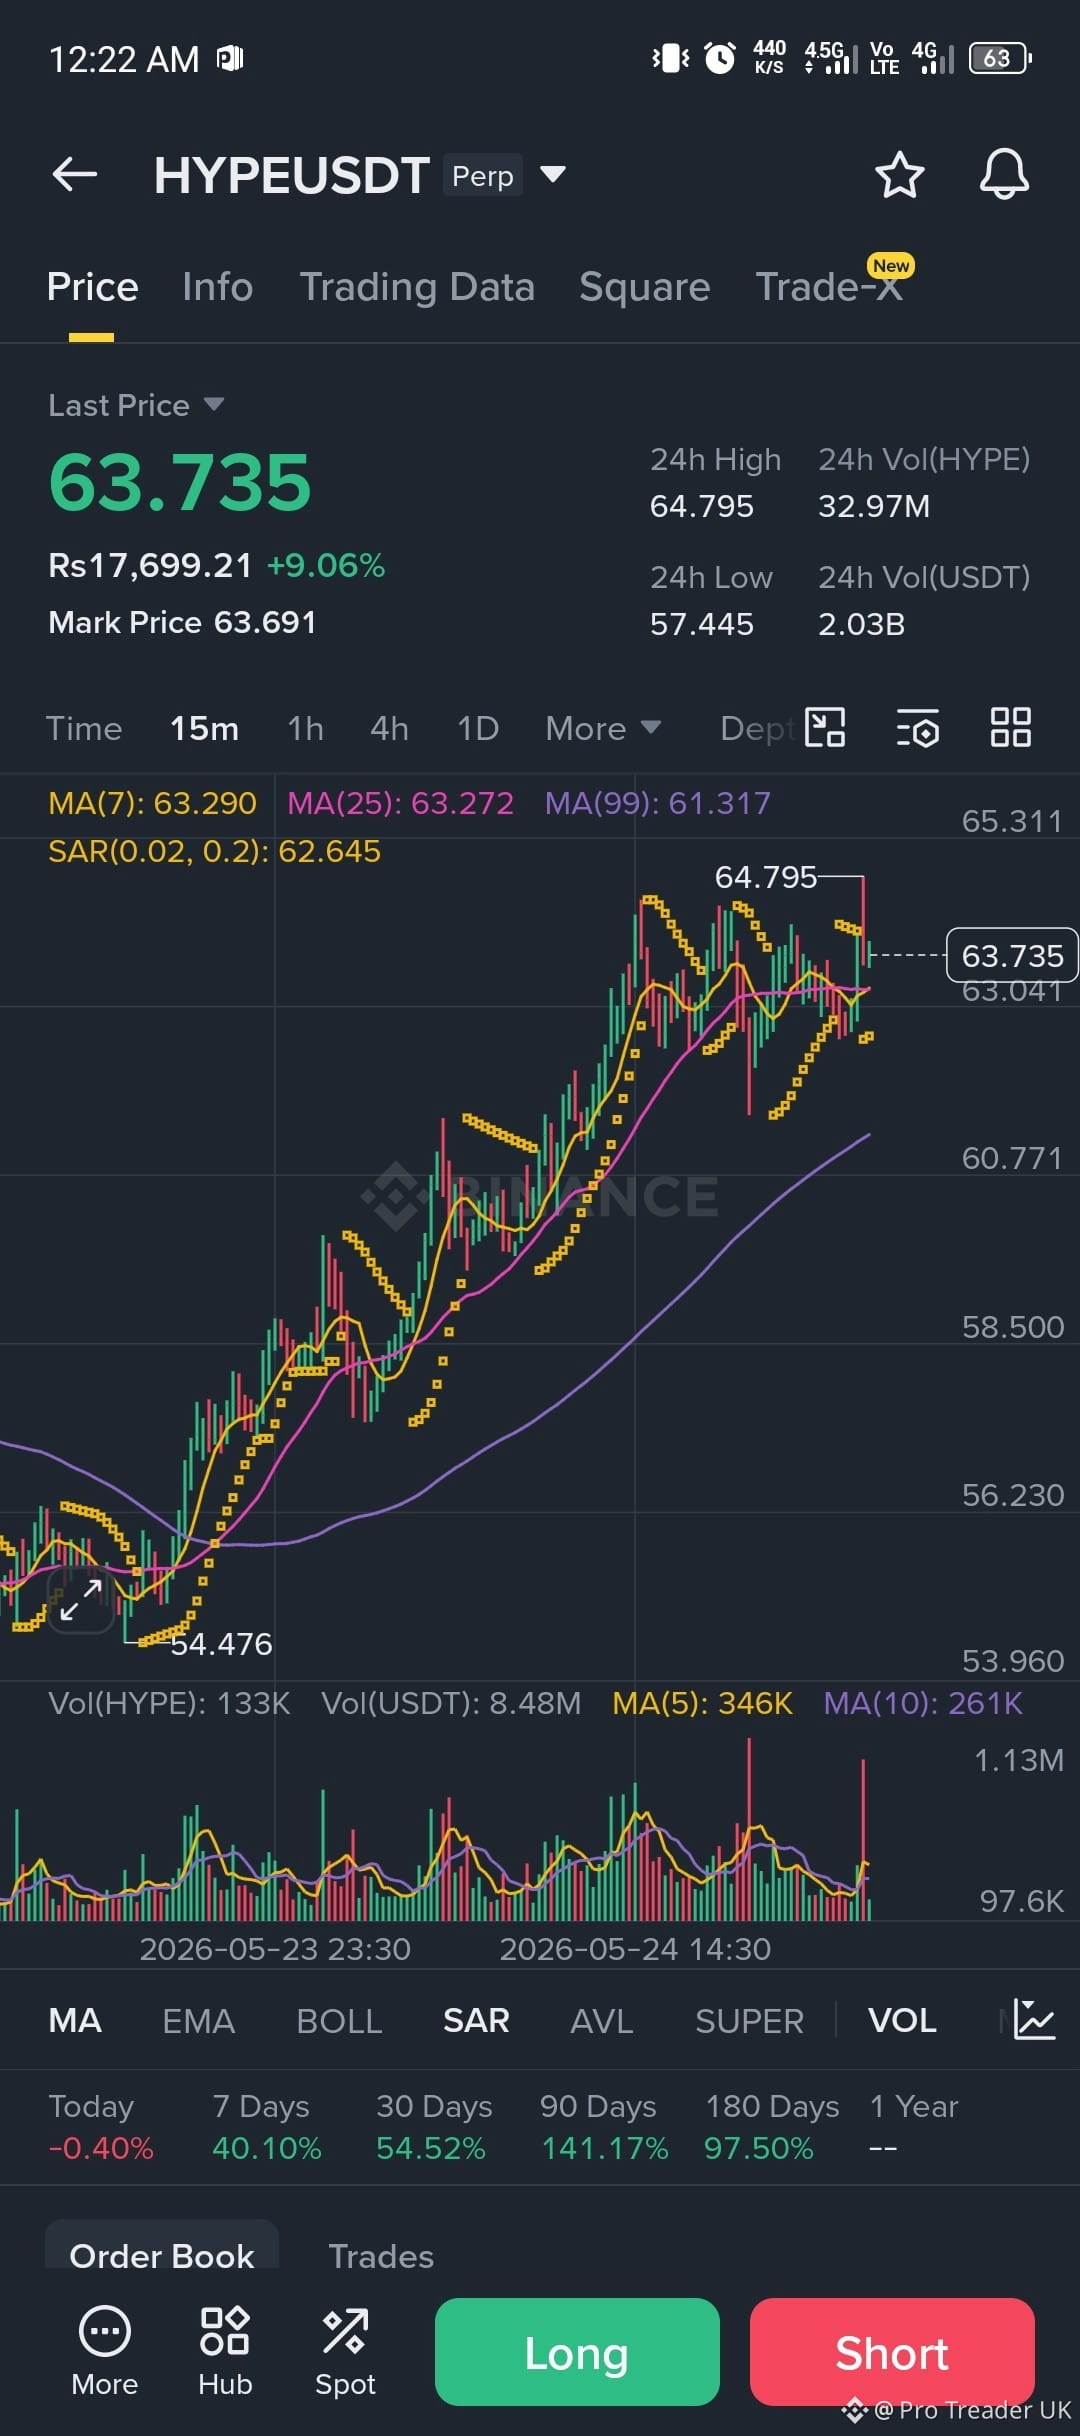
Task: Open indicator chart settings icon
Action: coord(1034,2020)
